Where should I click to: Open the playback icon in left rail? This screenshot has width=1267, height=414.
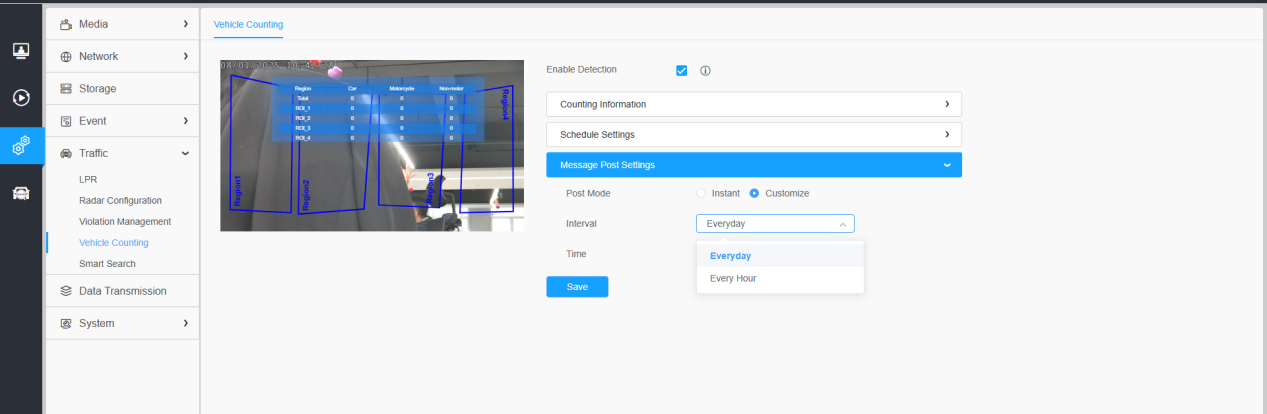pyautogui.click(x=21, y=98)
